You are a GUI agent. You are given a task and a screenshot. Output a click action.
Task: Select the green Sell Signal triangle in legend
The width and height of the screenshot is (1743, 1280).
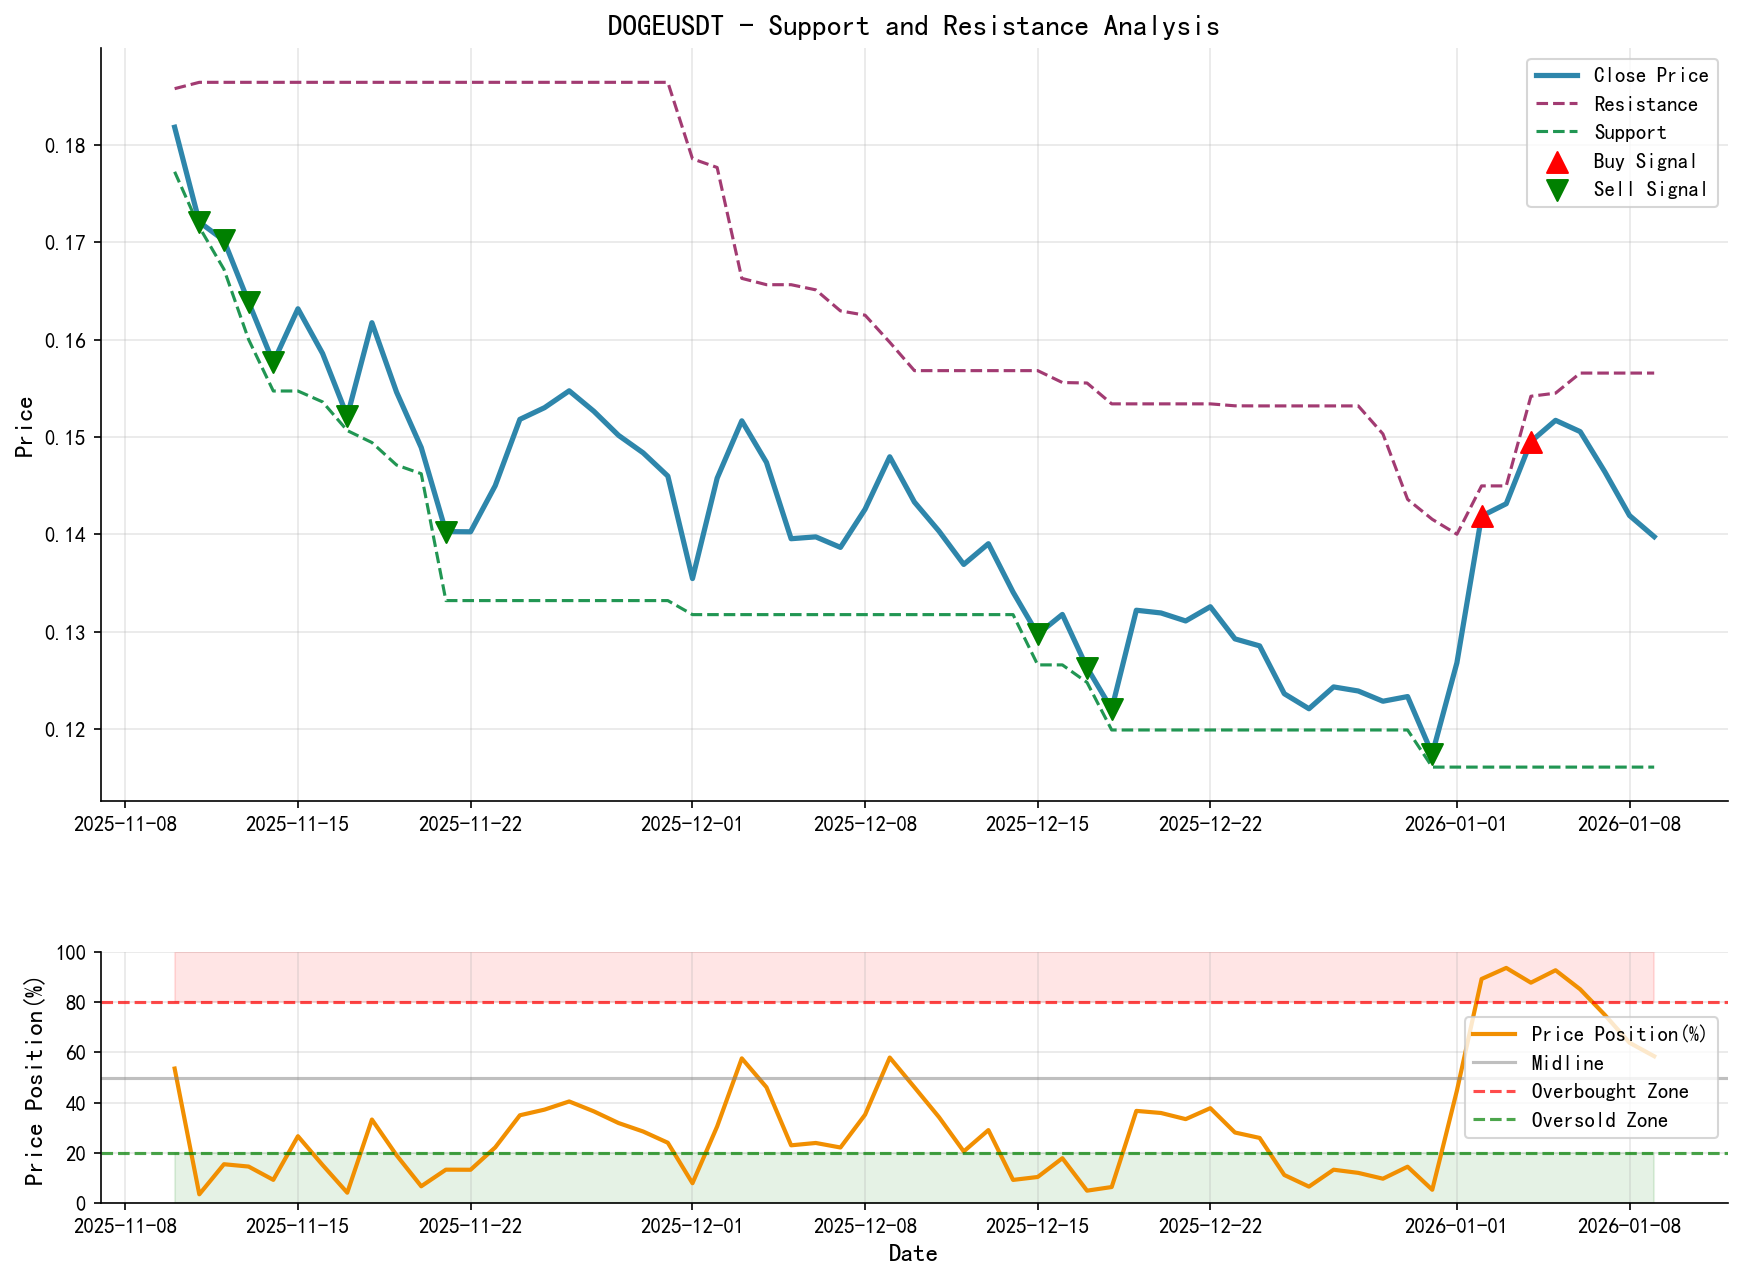coord(1556,189)
